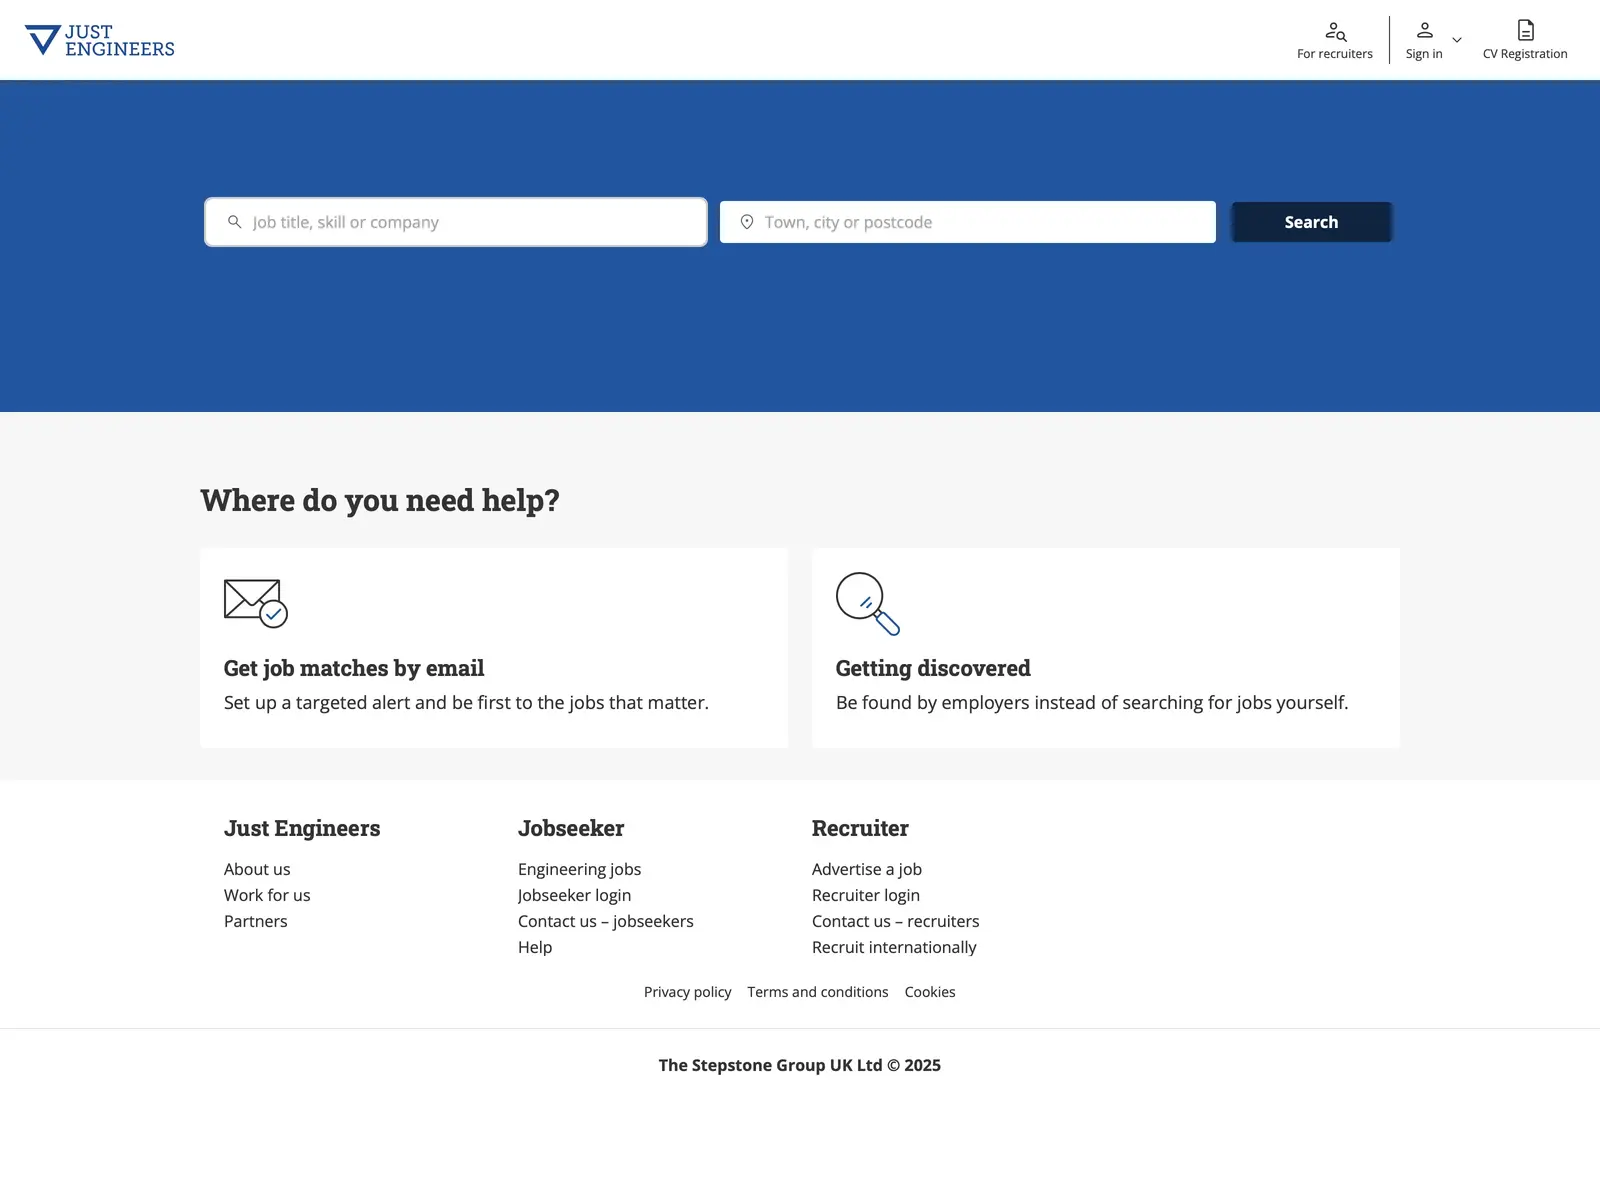Open the Terms and conditions link
The width and height of the screenshot is (1600, 1200).
tap(818, 992)
